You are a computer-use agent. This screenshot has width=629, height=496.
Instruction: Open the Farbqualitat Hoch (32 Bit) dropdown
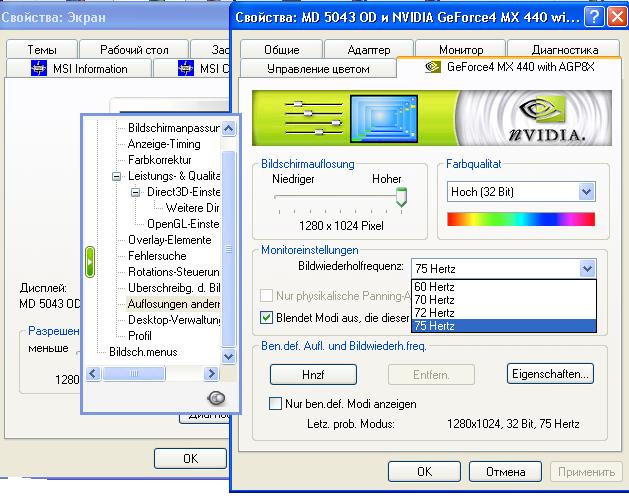(x=521, y=192)
